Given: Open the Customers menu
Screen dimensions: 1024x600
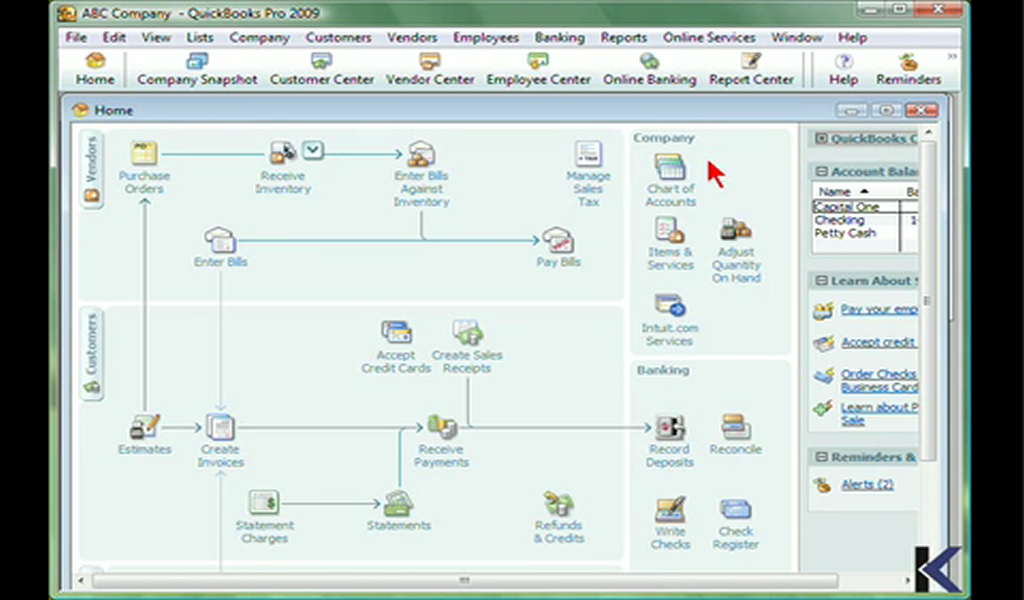Looking at the screenshot, I should (338, 37).
